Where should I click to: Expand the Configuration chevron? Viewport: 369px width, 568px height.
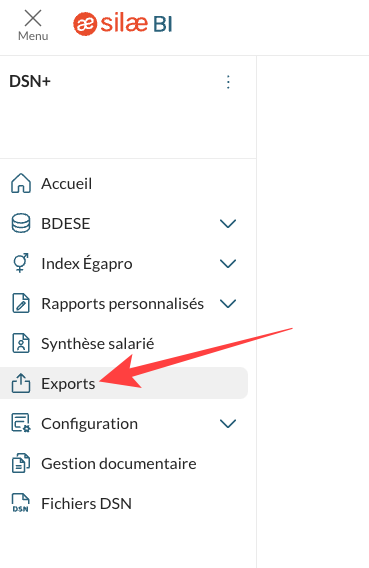click(228, 423)
